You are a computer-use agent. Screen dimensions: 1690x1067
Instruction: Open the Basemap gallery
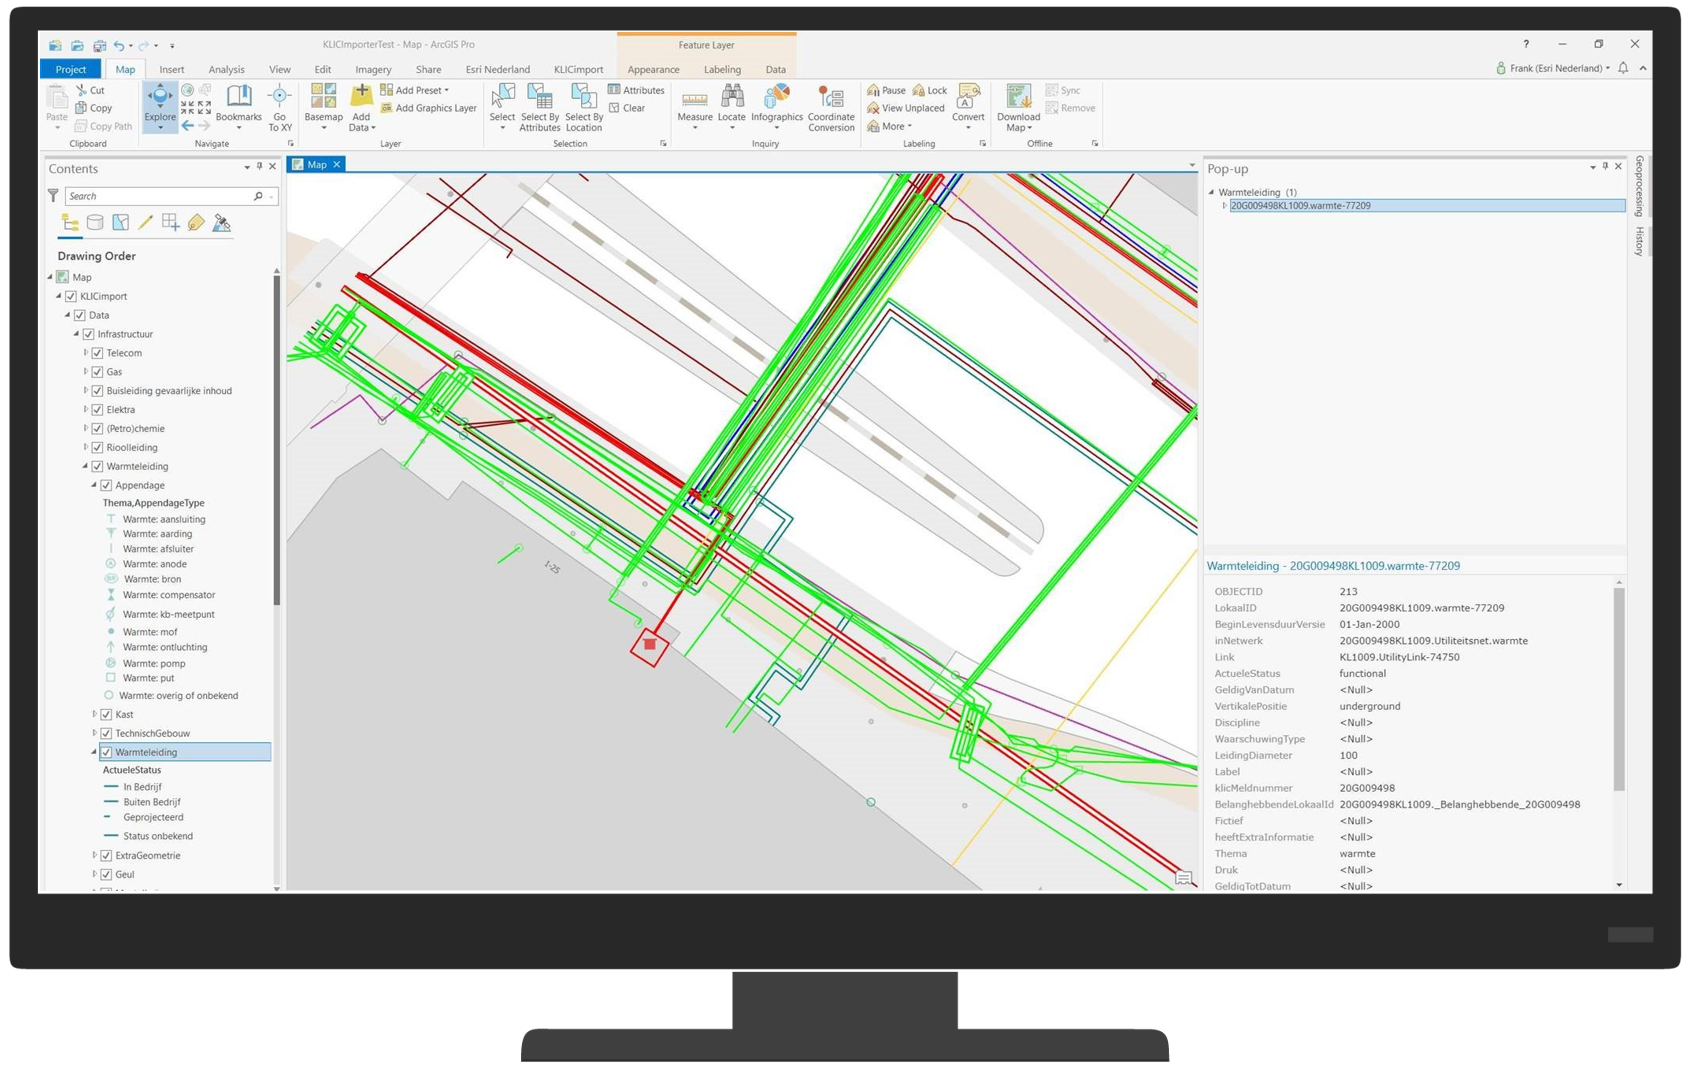(x=323, y=103)
